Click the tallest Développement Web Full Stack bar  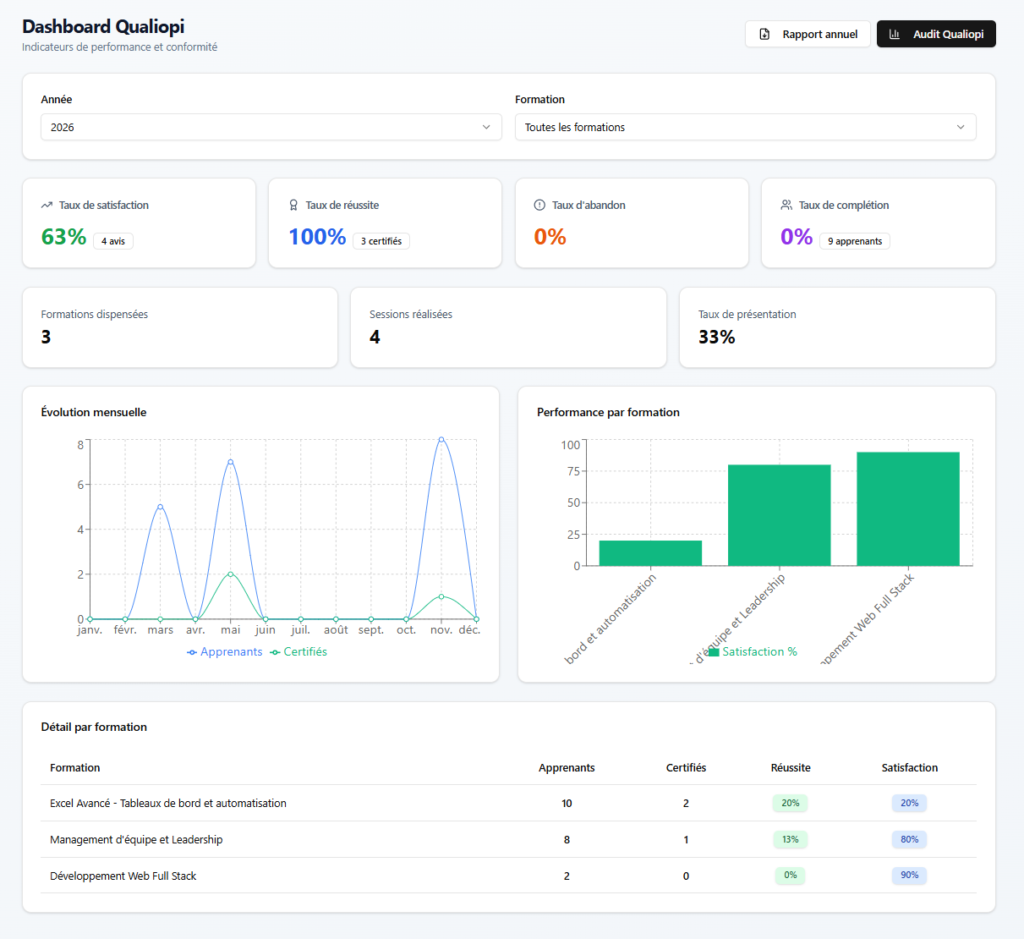click(x=908, y=509)
